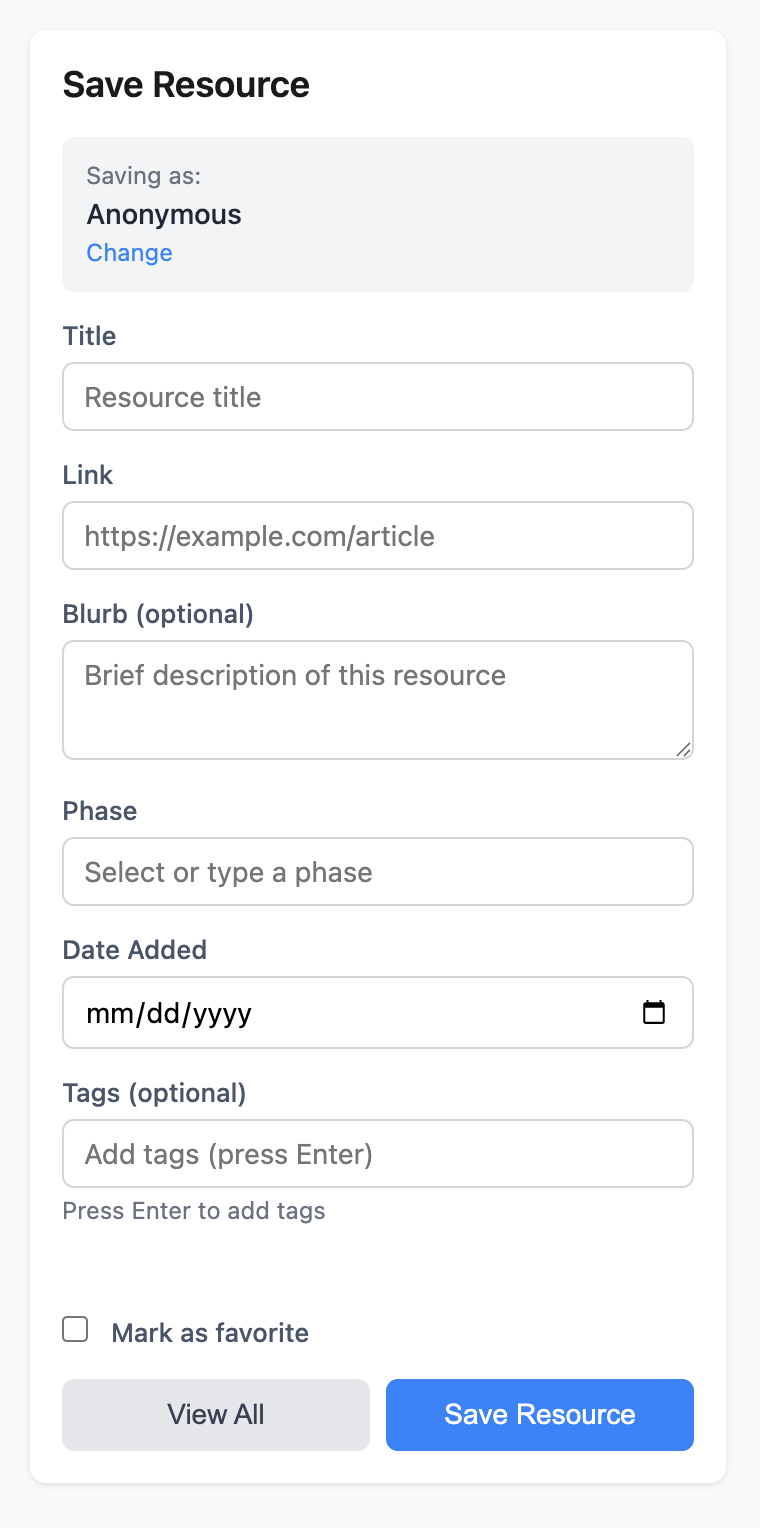Click the Blurb textarea resize handle
Image resolution: width=760 pixels, height=1528 pixels.
click(683, 749)
